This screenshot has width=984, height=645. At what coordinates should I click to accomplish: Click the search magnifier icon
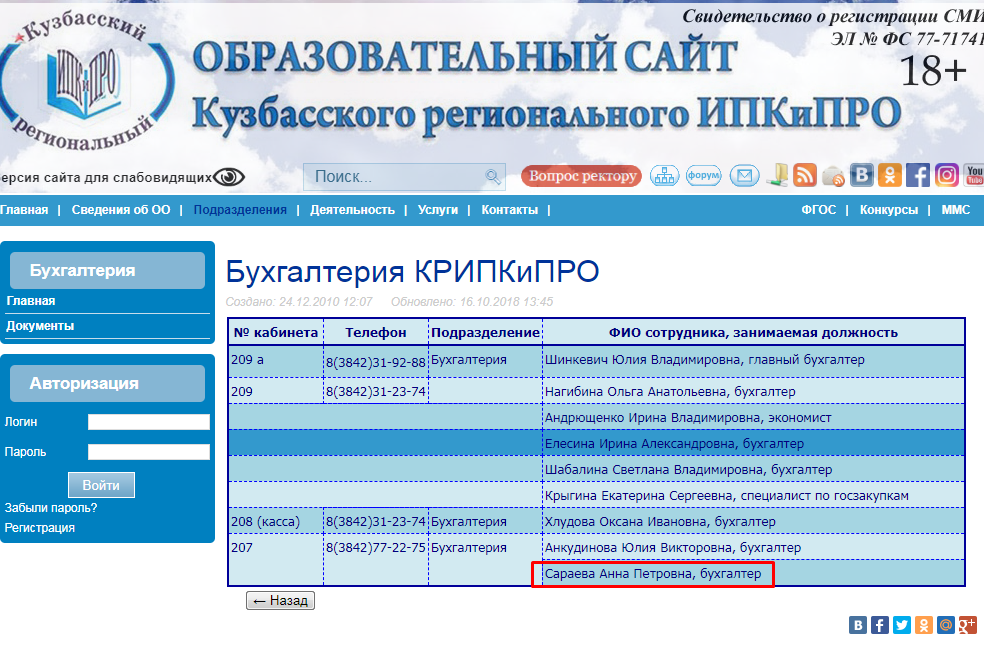(492, 177)
